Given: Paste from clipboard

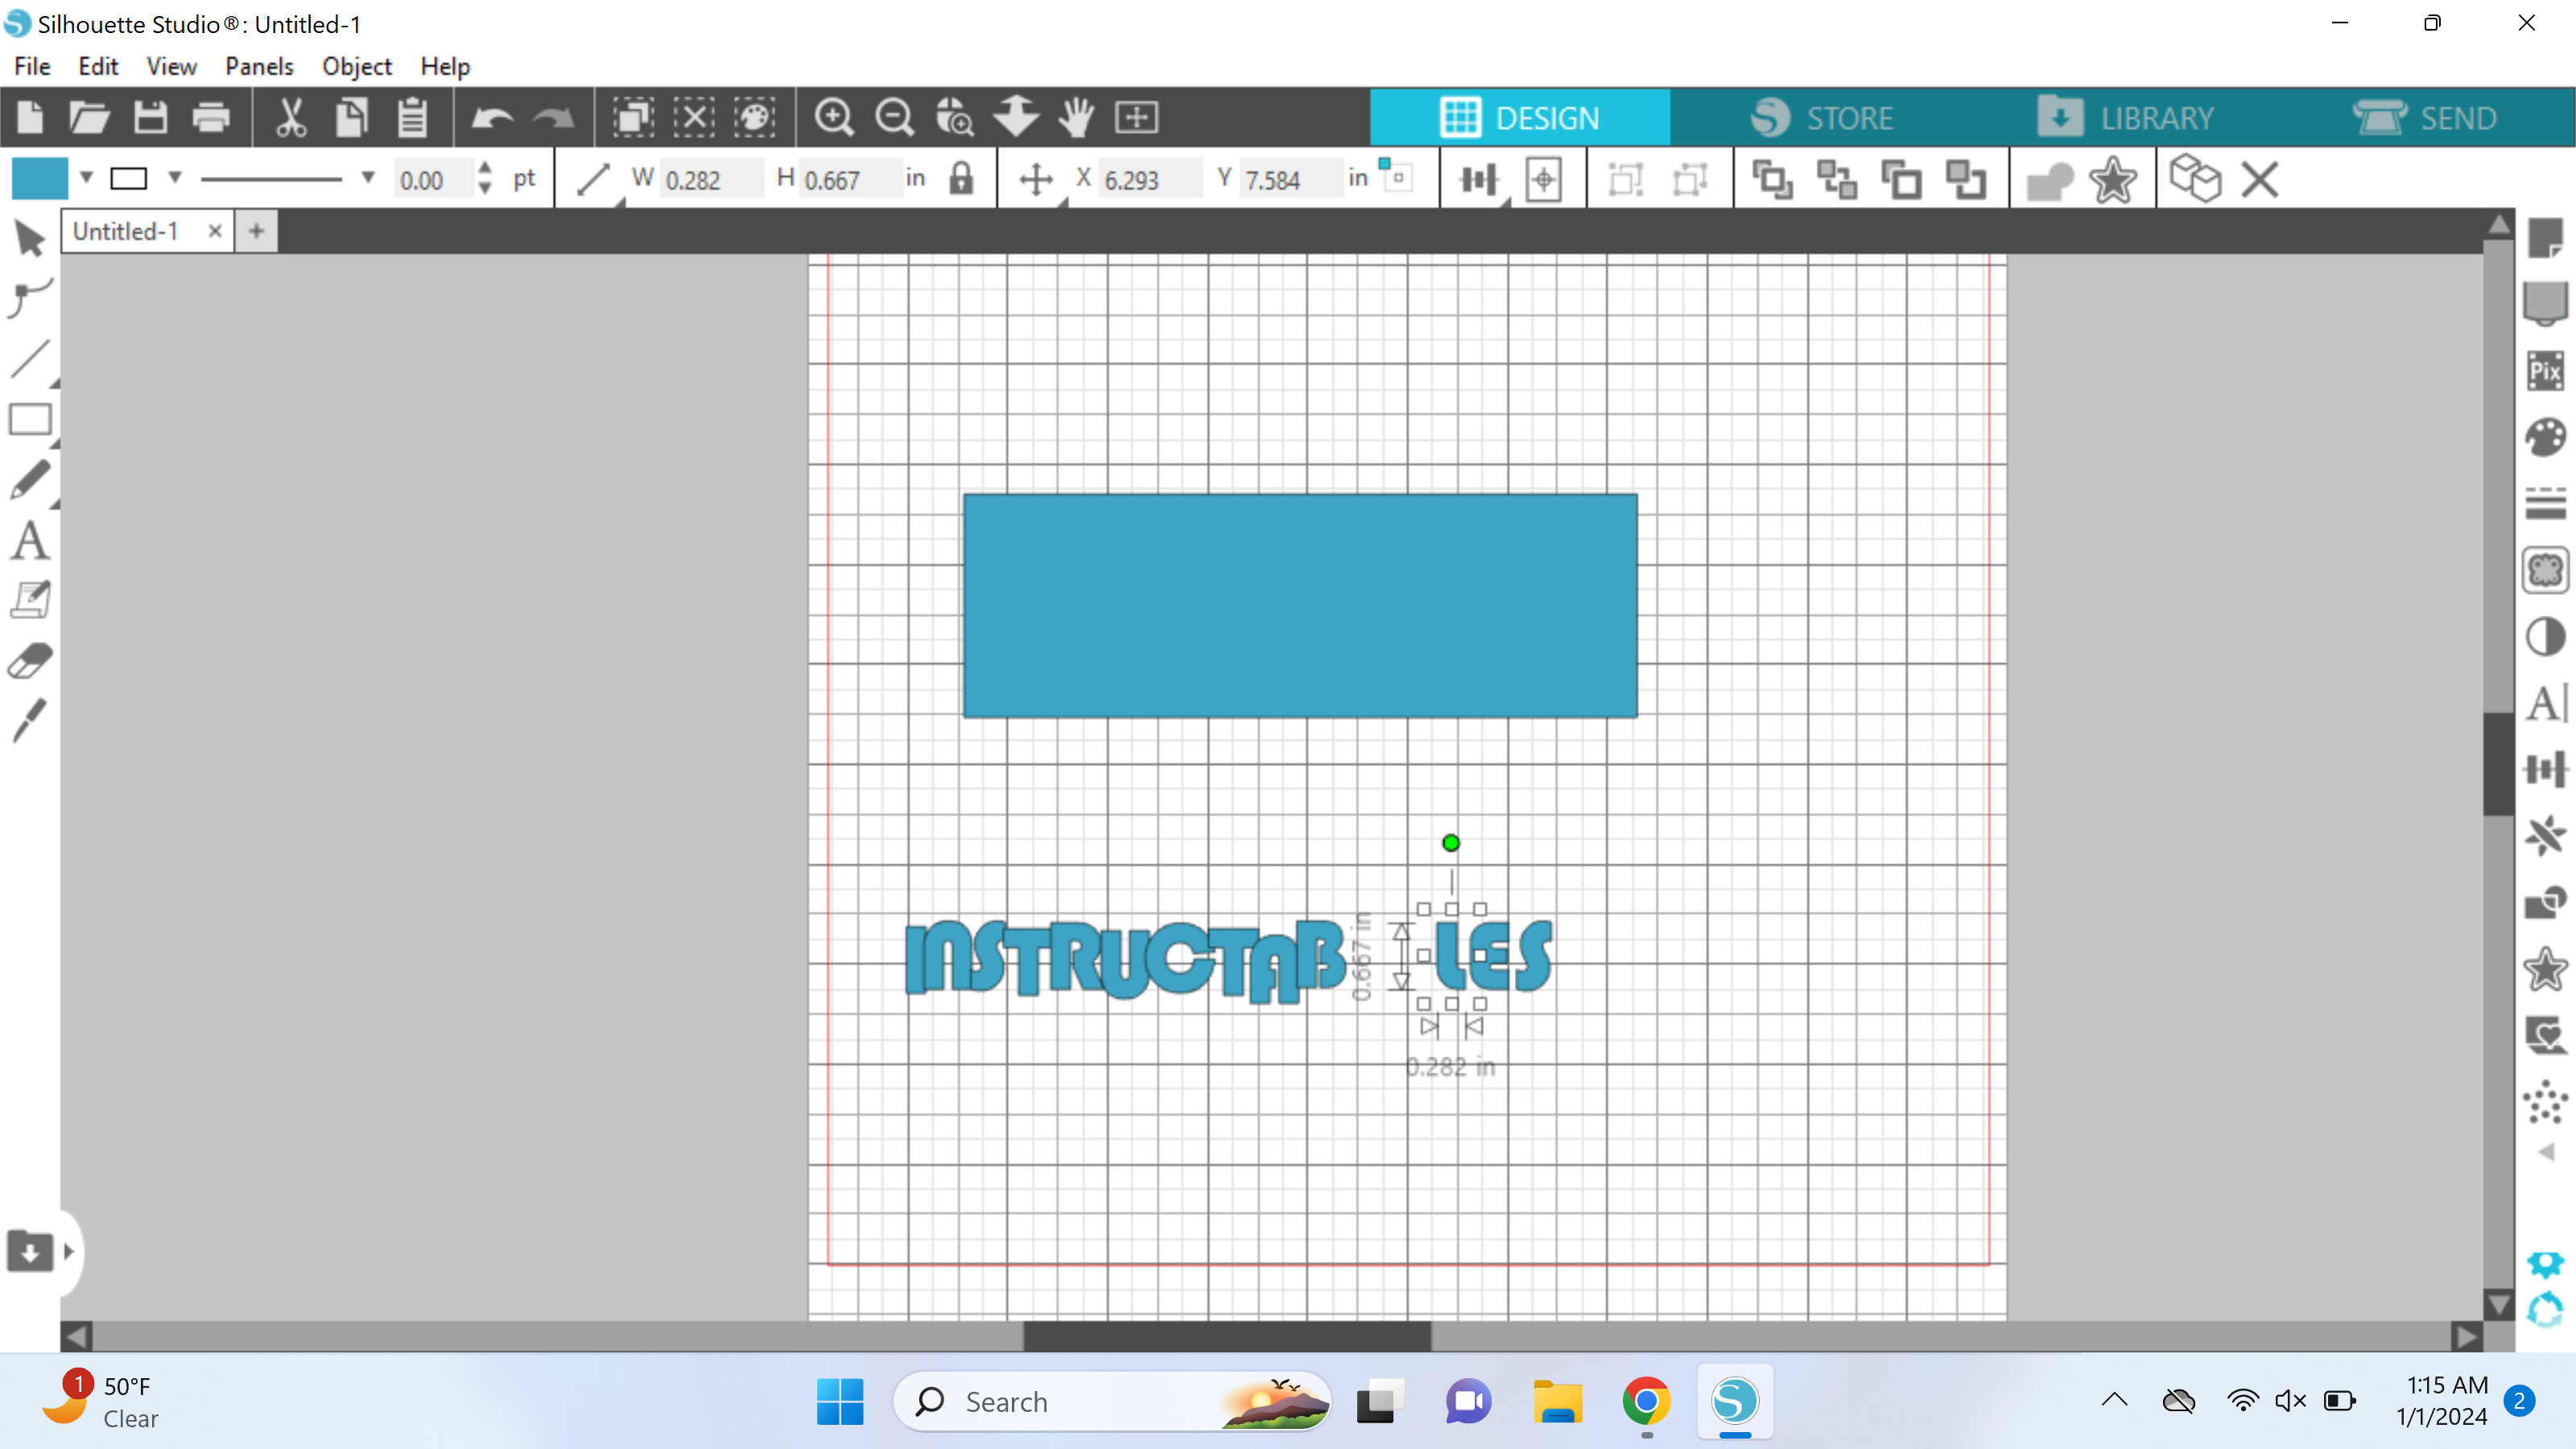Looking at the screenshot, I should [x=412, y=118].
